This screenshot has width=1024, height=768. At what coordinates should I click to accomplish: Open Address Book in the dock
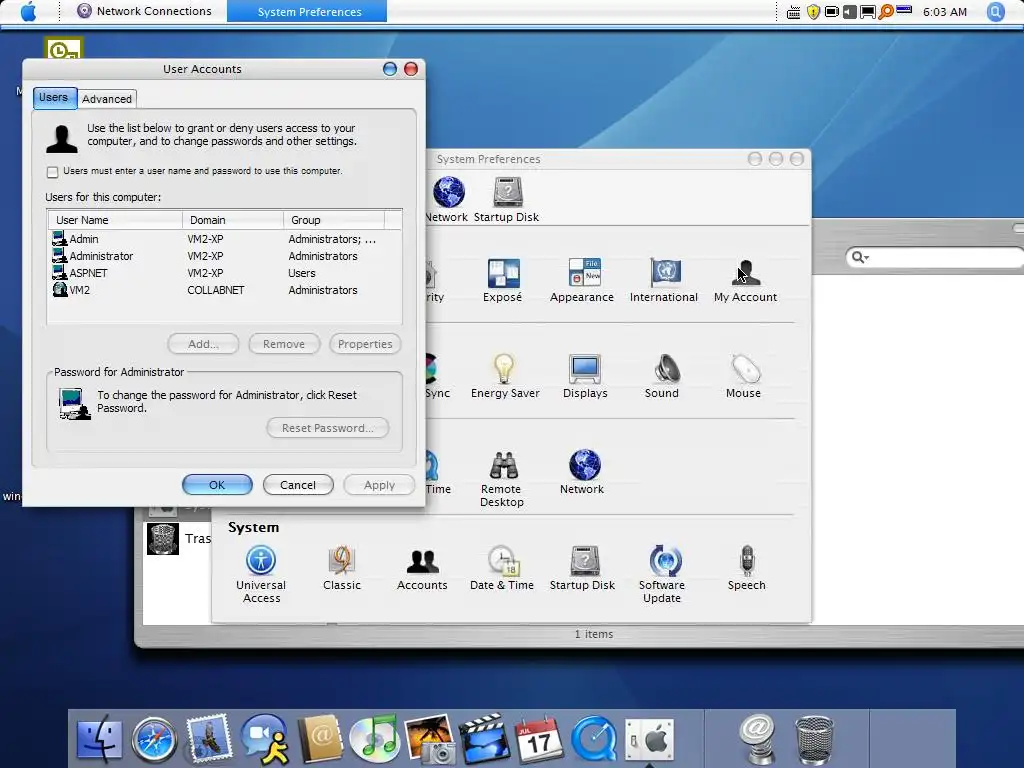click(x=319, y=739)
